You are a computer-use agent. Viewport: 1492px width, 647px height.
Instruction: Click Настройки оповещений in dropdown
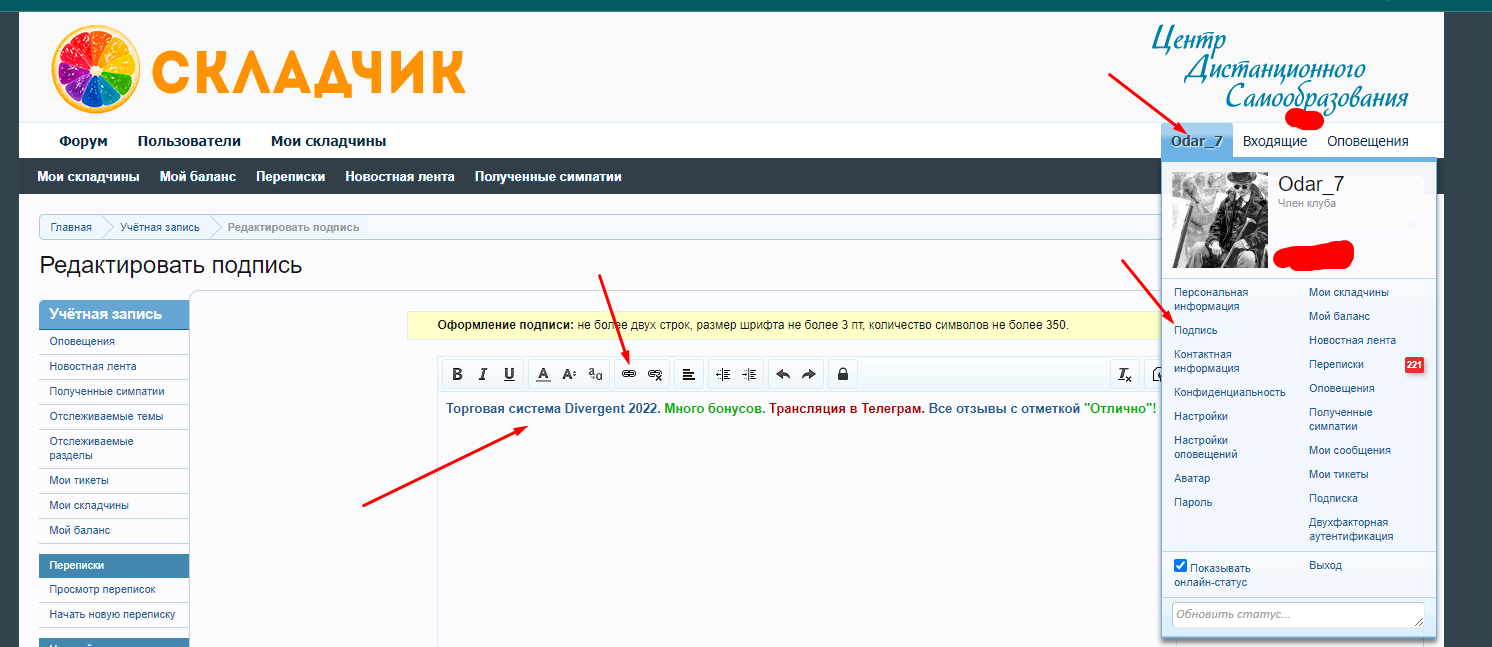tap(1206, 447)
